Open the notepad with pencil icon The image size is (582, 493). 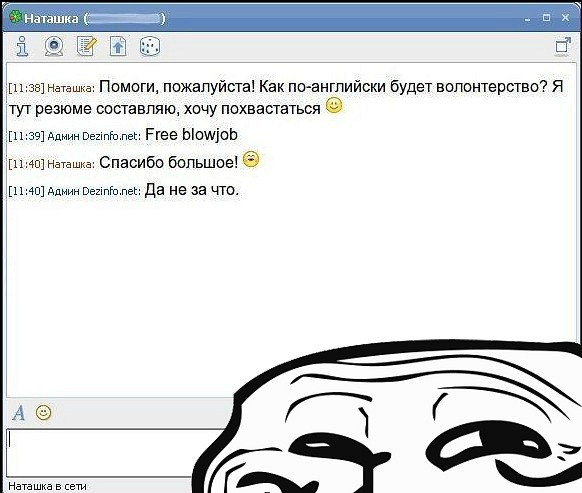point(86,46)
